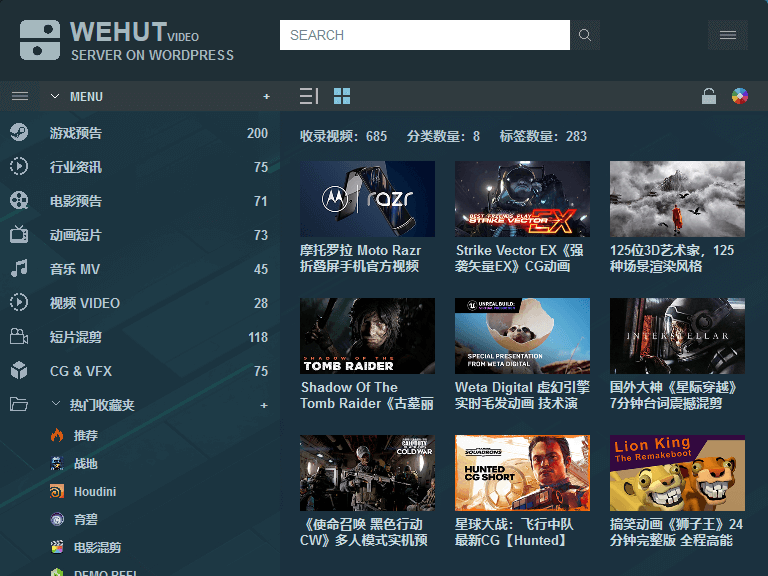Click the plus icon beside MENU
This screenshot has height=576, width=768.
(x=266, y=96)
